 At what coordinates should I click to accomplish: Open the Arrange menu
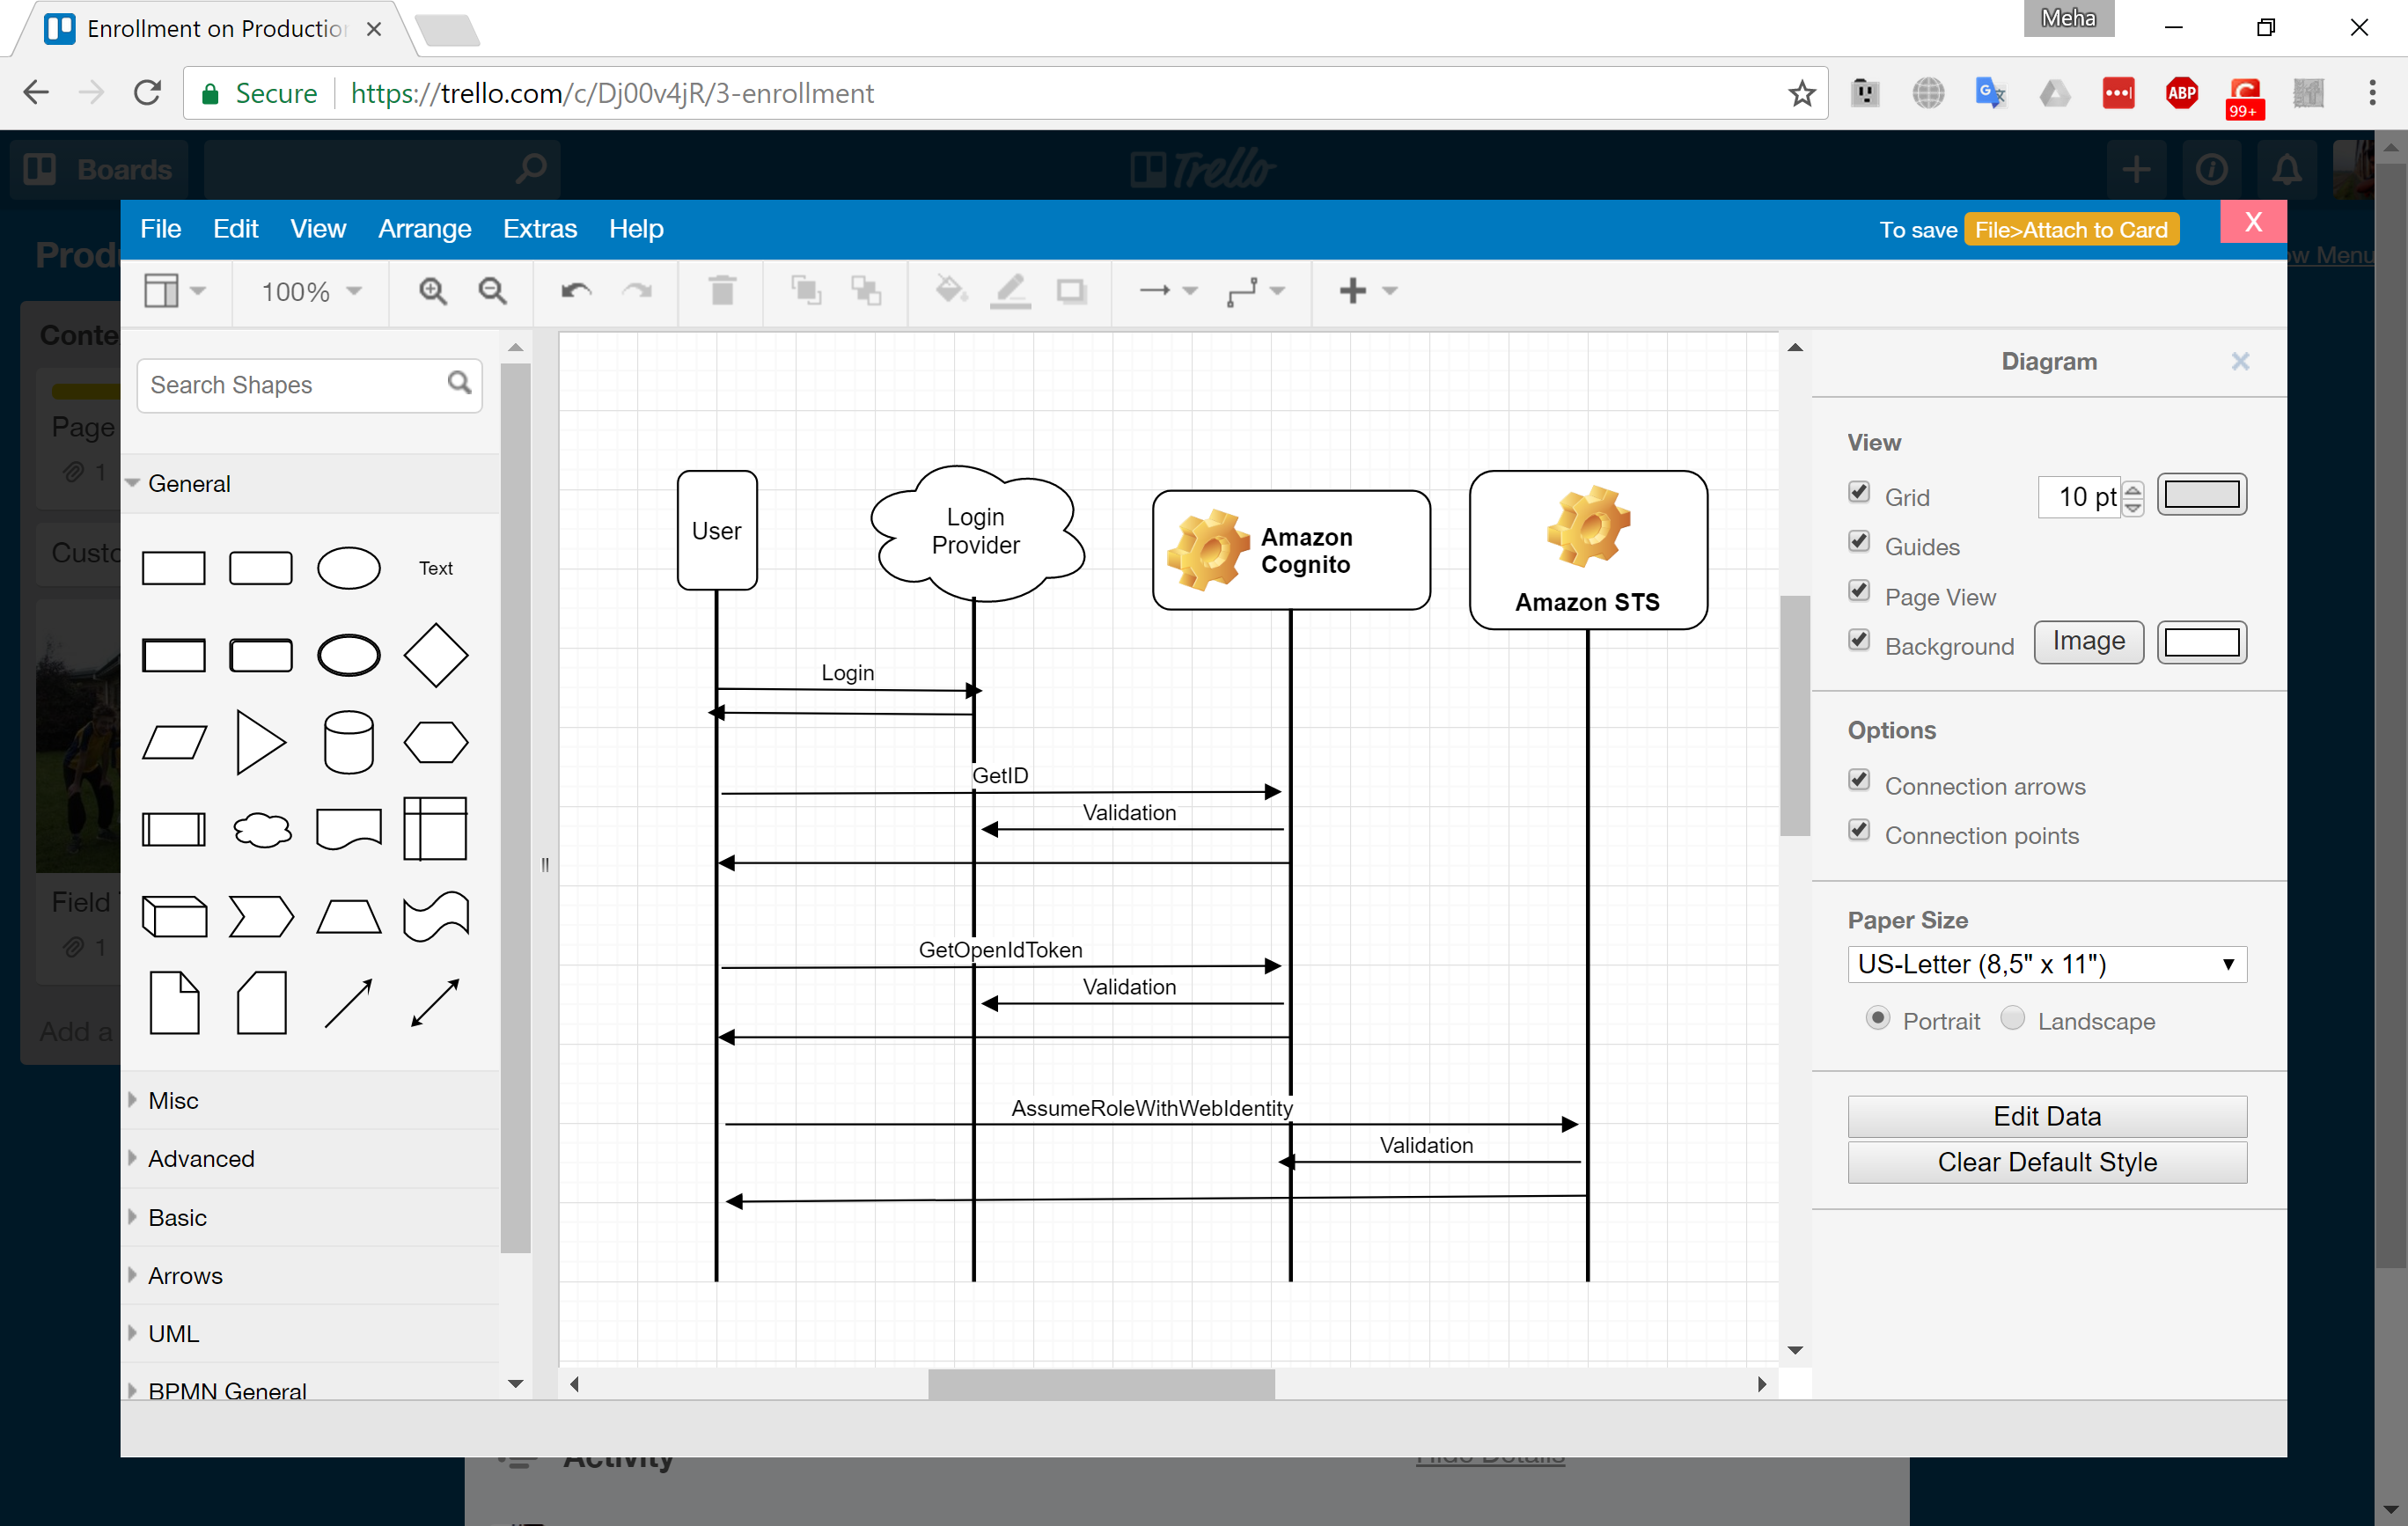tap(424, 229)
